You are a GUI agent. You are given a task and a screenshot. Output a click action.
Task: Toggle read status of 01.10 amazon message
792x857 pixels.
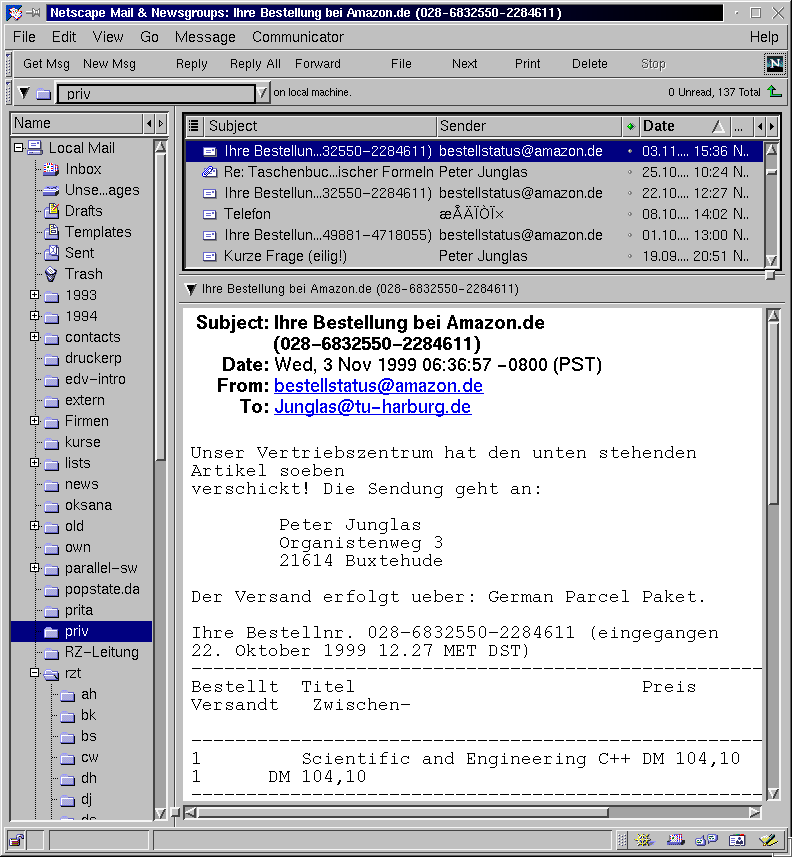coord(630,236)
